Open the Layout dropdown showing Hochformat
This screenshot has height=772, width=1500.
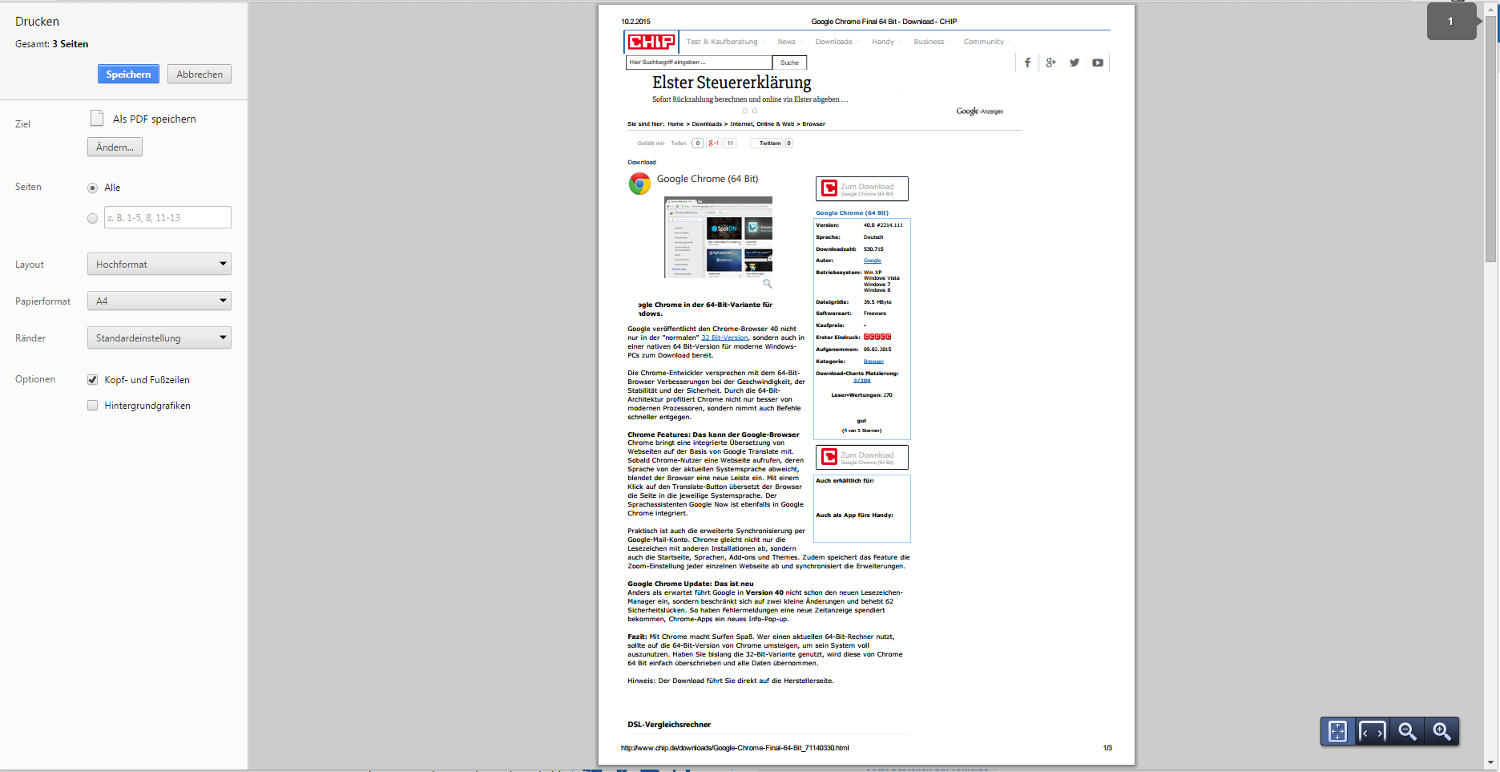[x=159, y=265]
